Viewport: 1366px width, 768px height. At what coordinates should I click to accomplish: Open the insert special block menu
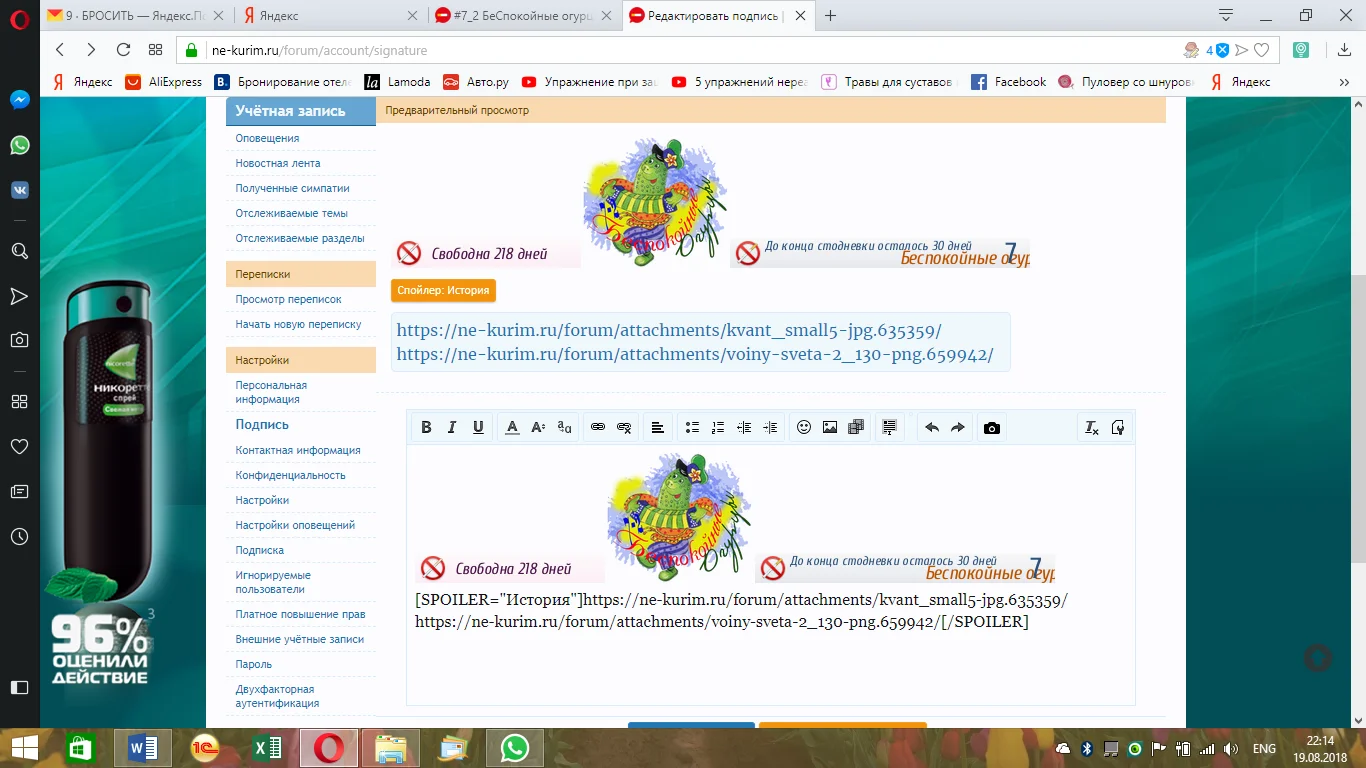(890, 428)
